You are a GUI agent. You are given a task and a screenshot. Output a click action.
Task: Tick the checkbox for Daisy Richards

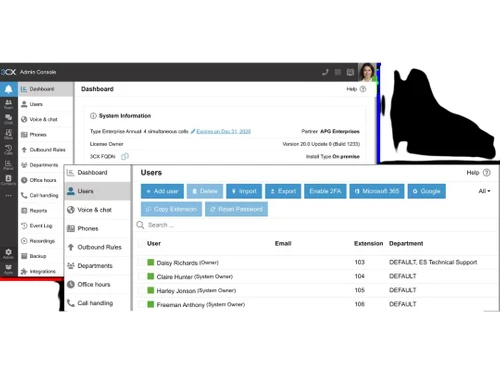pyautogui.click(x=142, y=262)
